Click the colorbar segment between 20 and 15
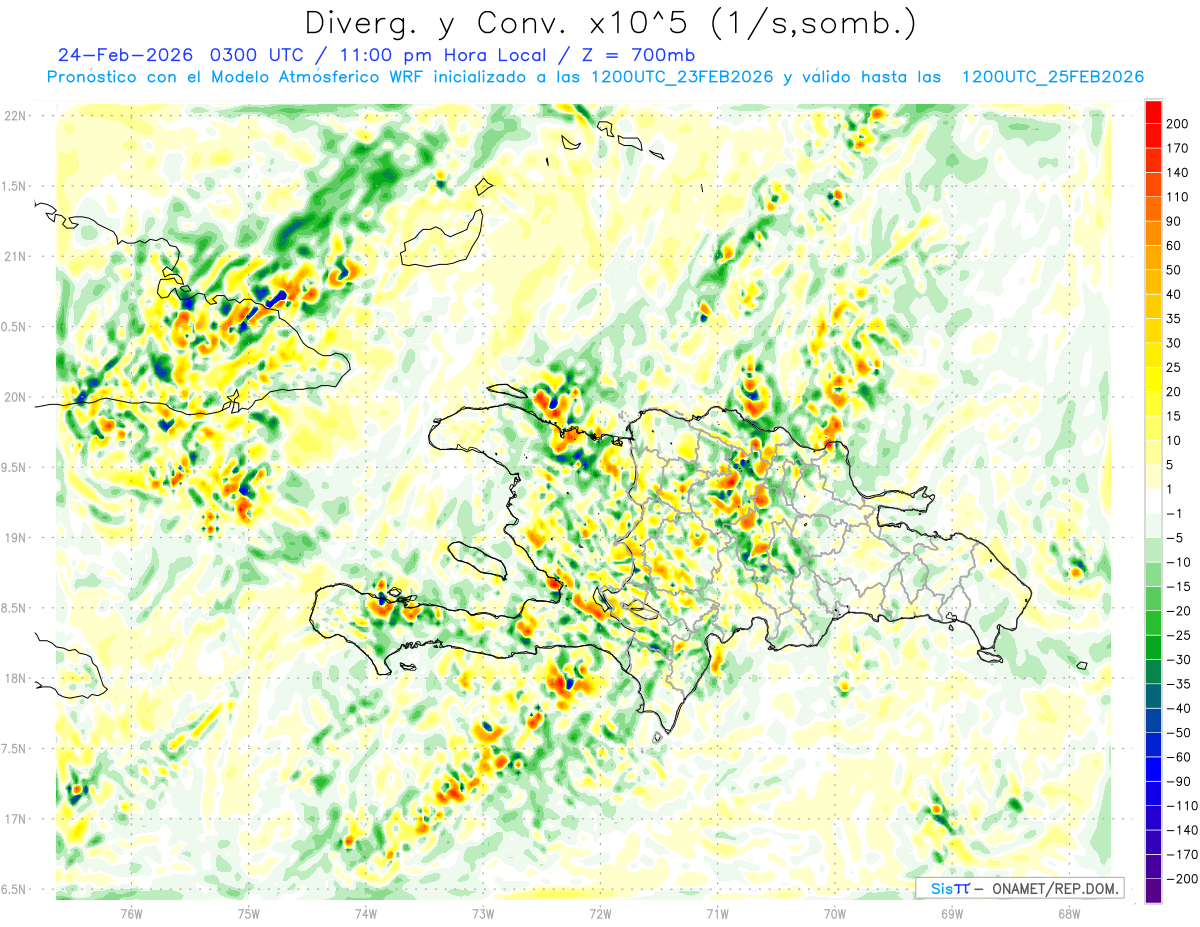This screenshot has height=927, width=1200. [x=1153, y=403]
